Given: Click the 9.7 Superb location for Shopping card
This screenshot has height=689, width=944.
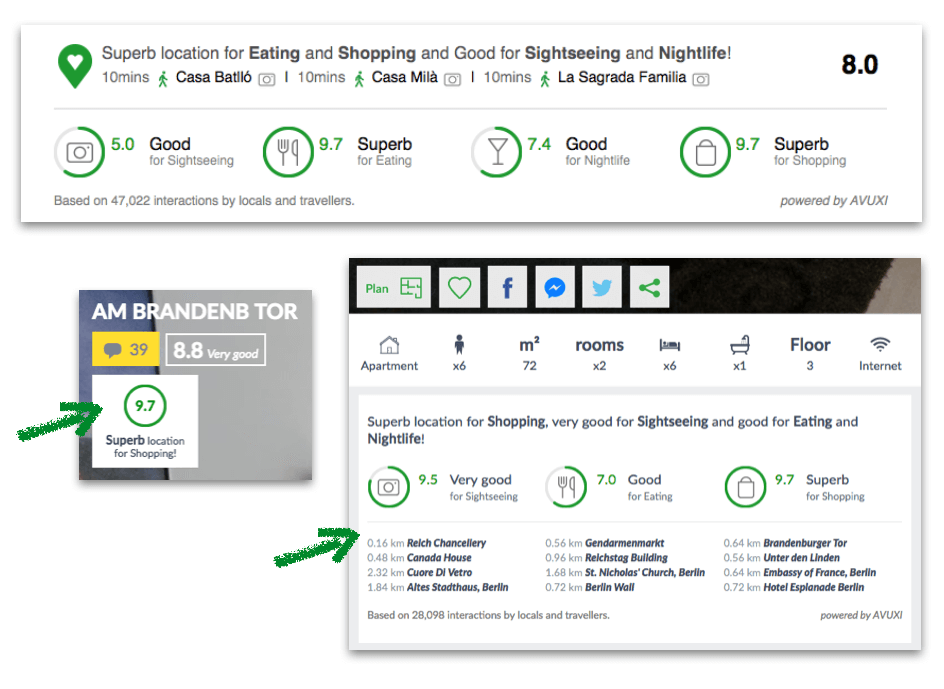Looking at the screenshot, I should pyautogui.click(x=145, y=421).
